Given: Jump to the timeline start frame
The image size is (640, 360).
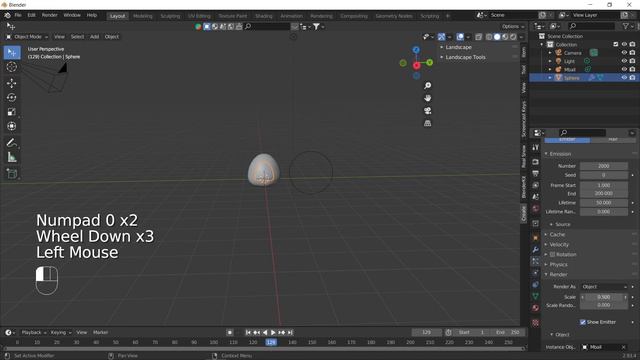Looking at the screenshot, I should [x=248, y=333].
